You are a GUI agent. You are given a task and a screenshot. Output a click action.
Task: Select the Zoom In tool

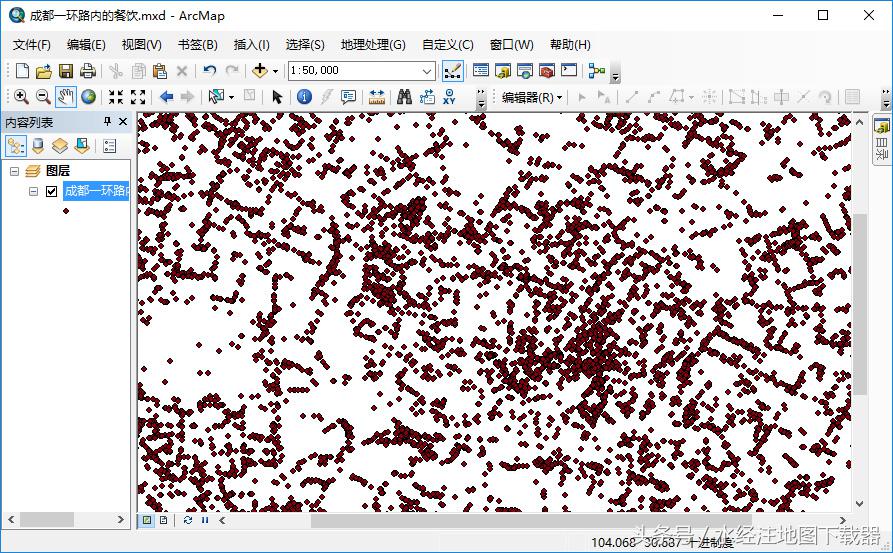[20, 97]
